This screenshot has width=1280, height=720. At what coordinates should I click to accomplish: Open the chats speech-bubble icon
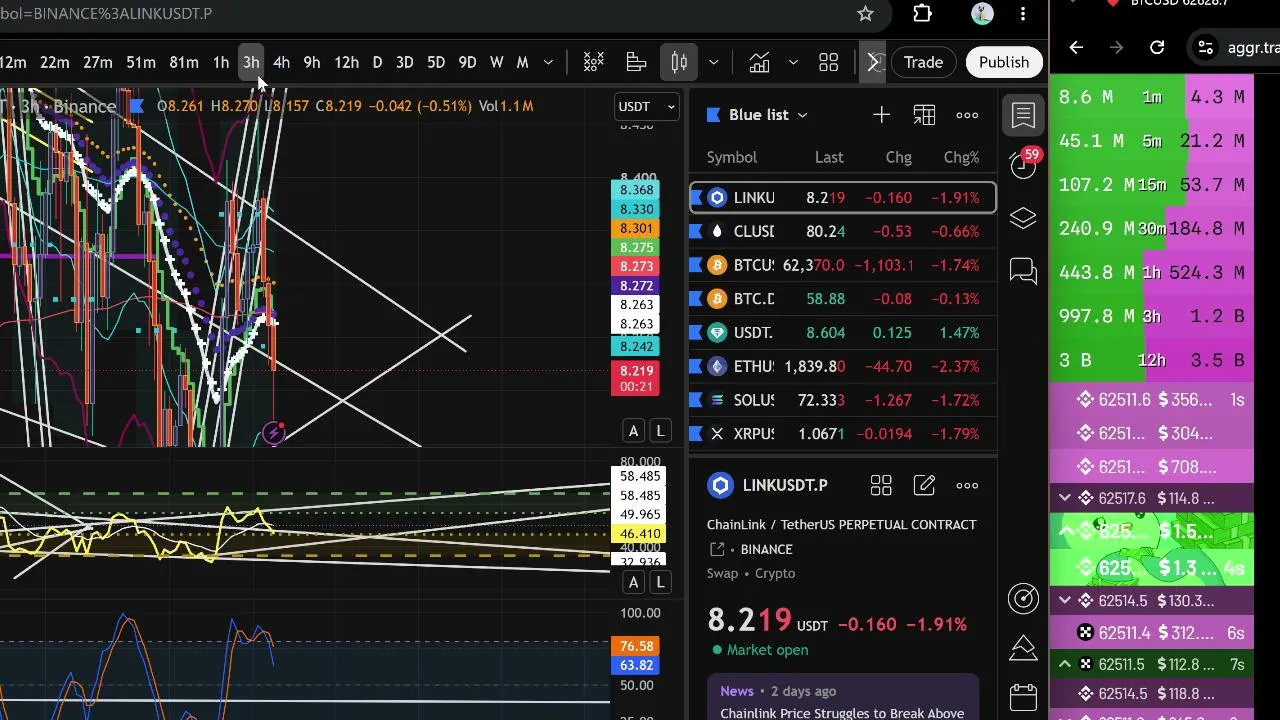tap(1023, 271)
